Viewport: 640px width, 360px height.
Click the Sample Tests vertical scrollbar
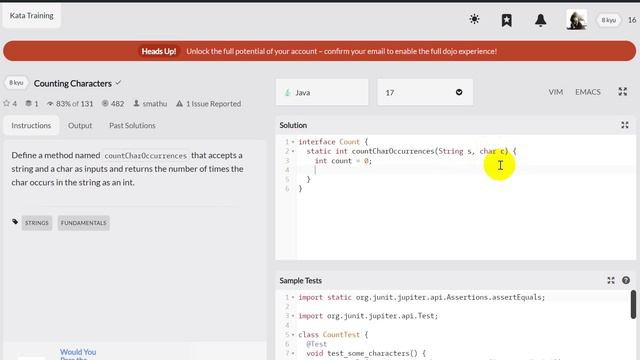[633, 304]
